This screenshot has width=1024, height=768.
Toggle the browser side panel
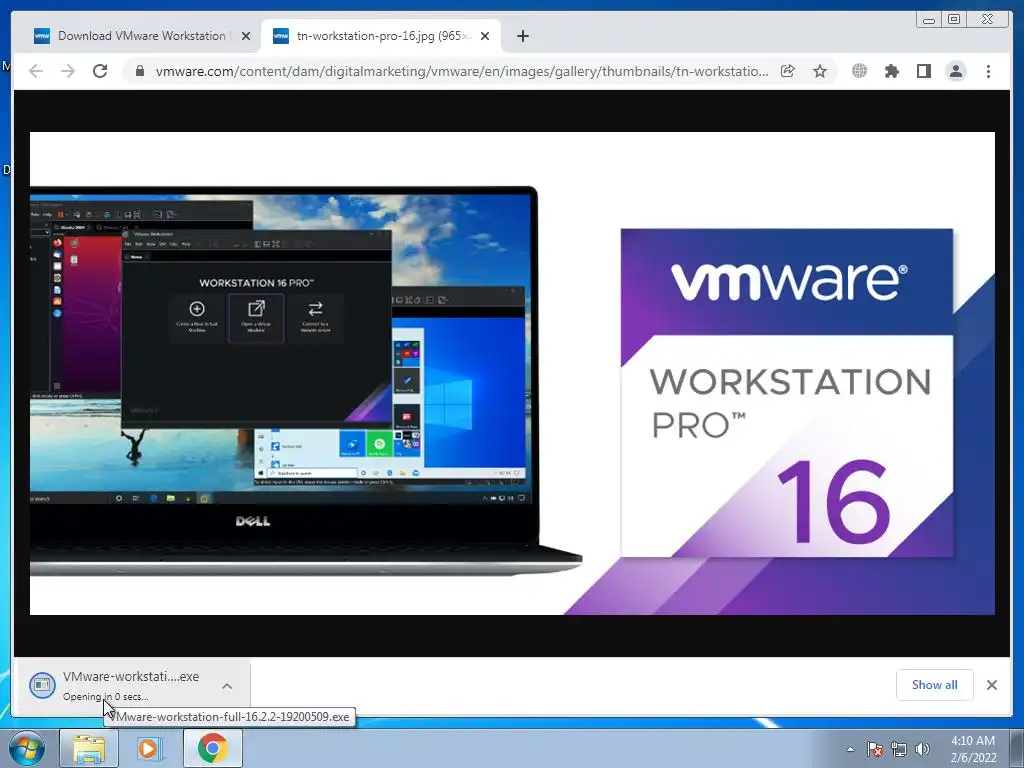923,71
